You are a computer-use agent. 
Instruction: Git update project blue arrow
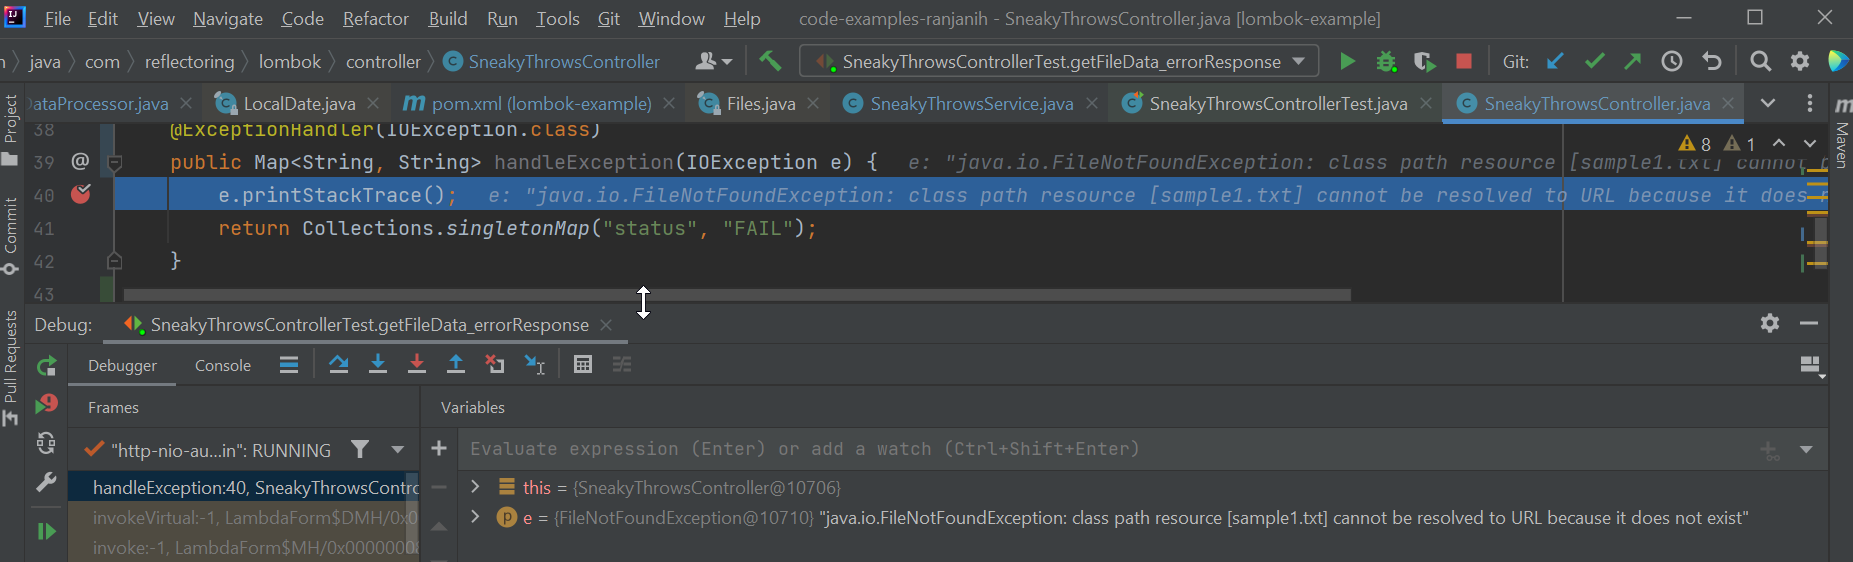[x=1555, y=62]
